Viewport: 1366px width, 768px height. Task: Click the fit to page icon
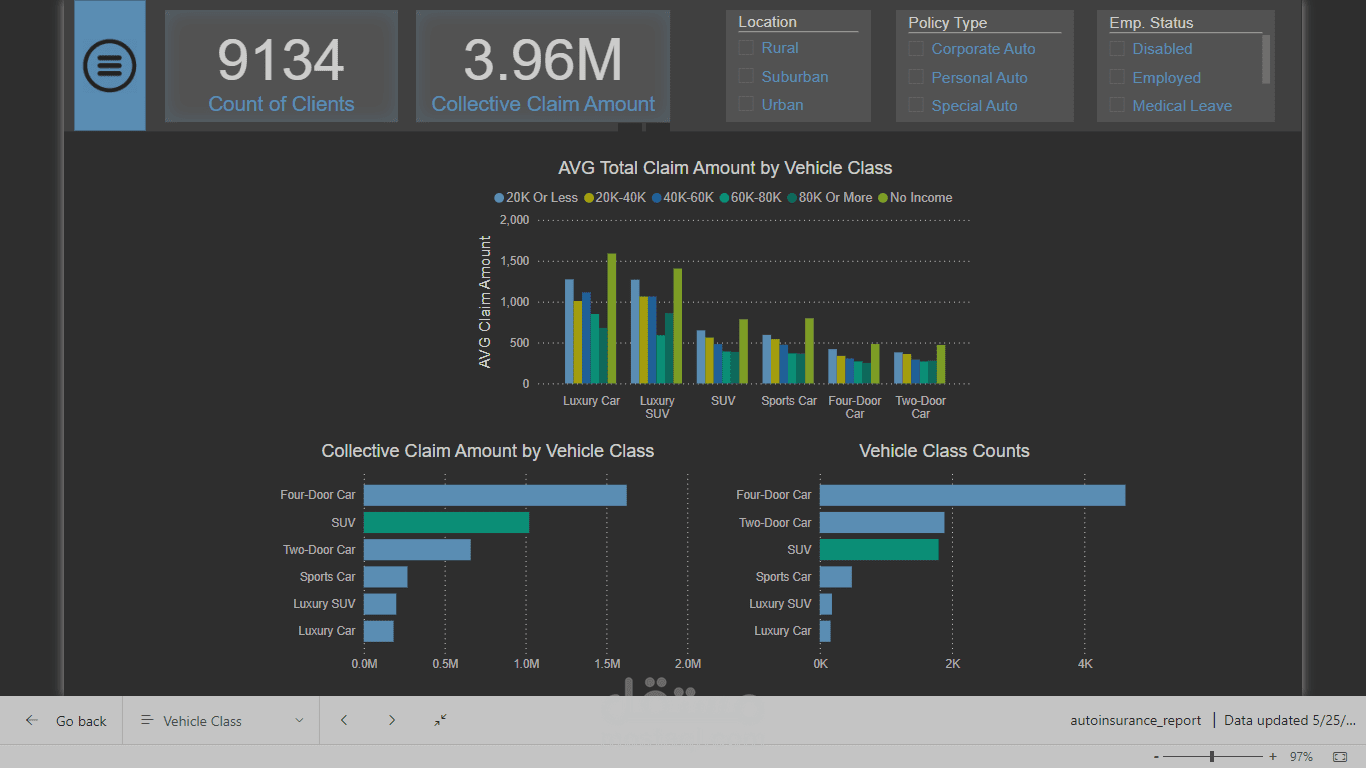(x=1340, y=757)
